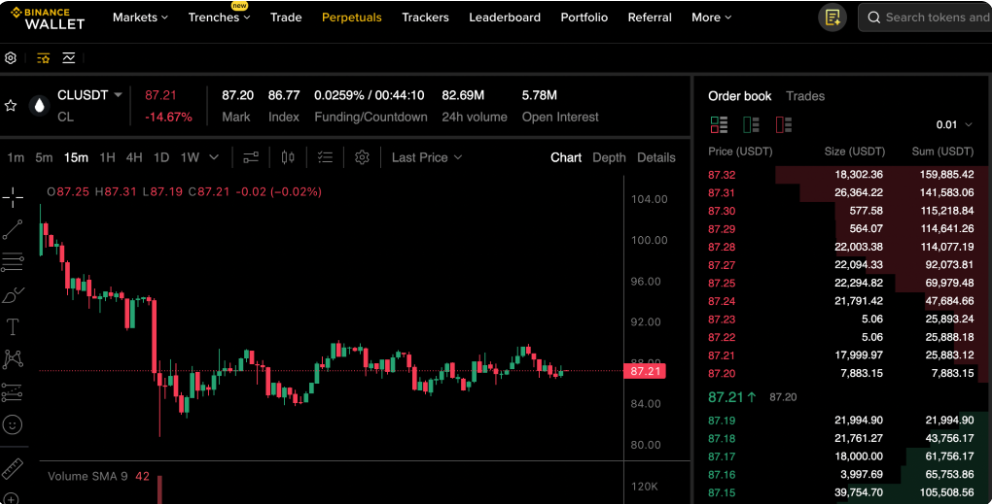This screenshot has height=504, width=992.
Task: Select the 1H timeframe
Action: [107, 157]
